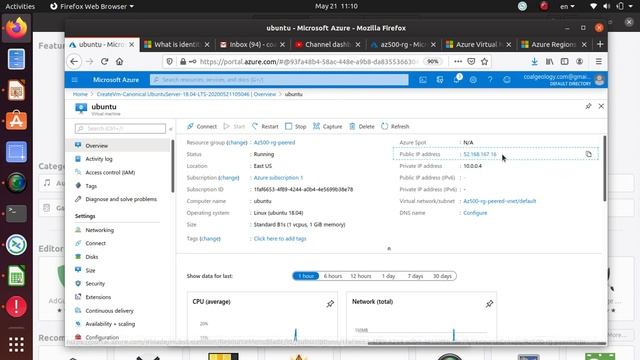The height and width of the screenshot is (360, 640).
Task: Select 1 hour time range
Action: (306, 276)
